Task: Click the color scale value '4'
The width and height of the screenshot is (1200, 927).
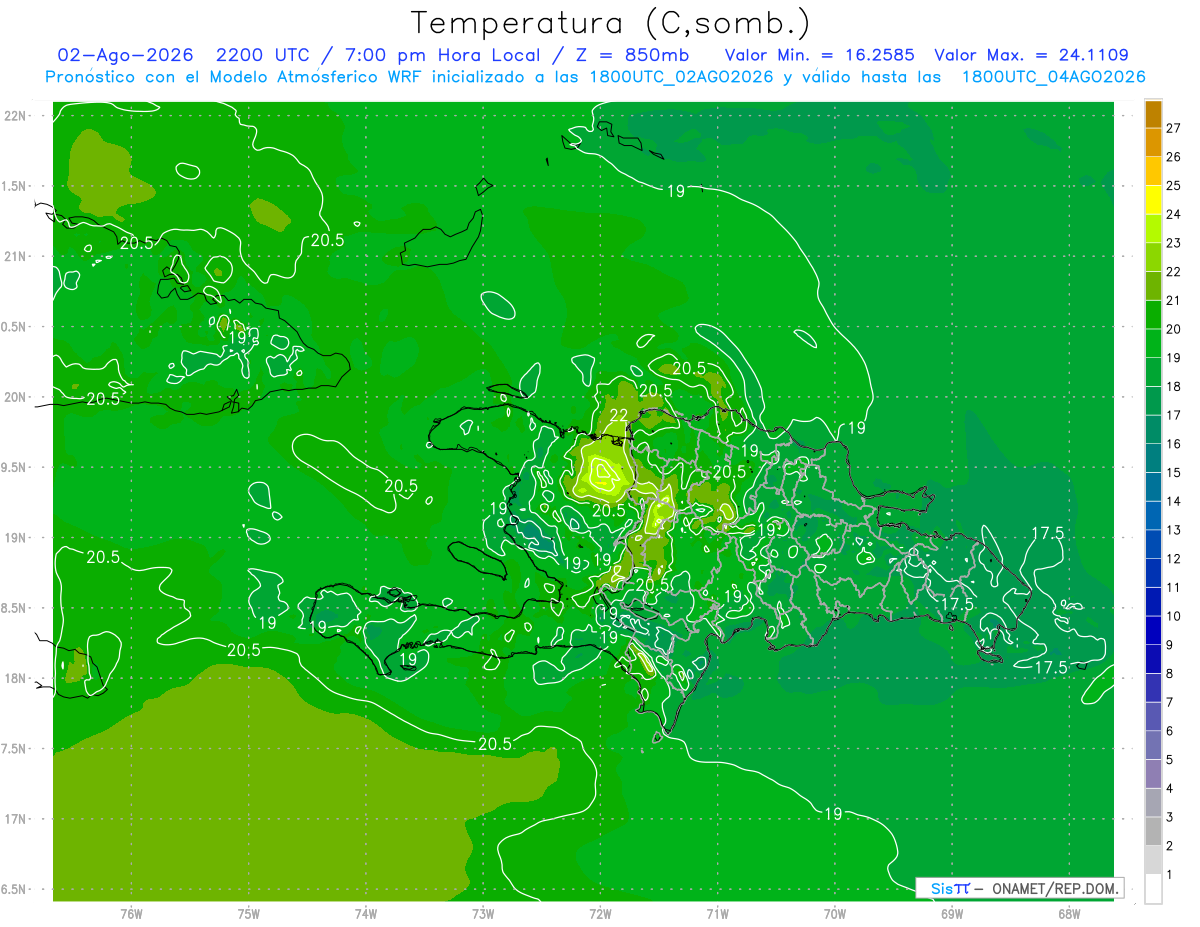Action: (1169, 789)
